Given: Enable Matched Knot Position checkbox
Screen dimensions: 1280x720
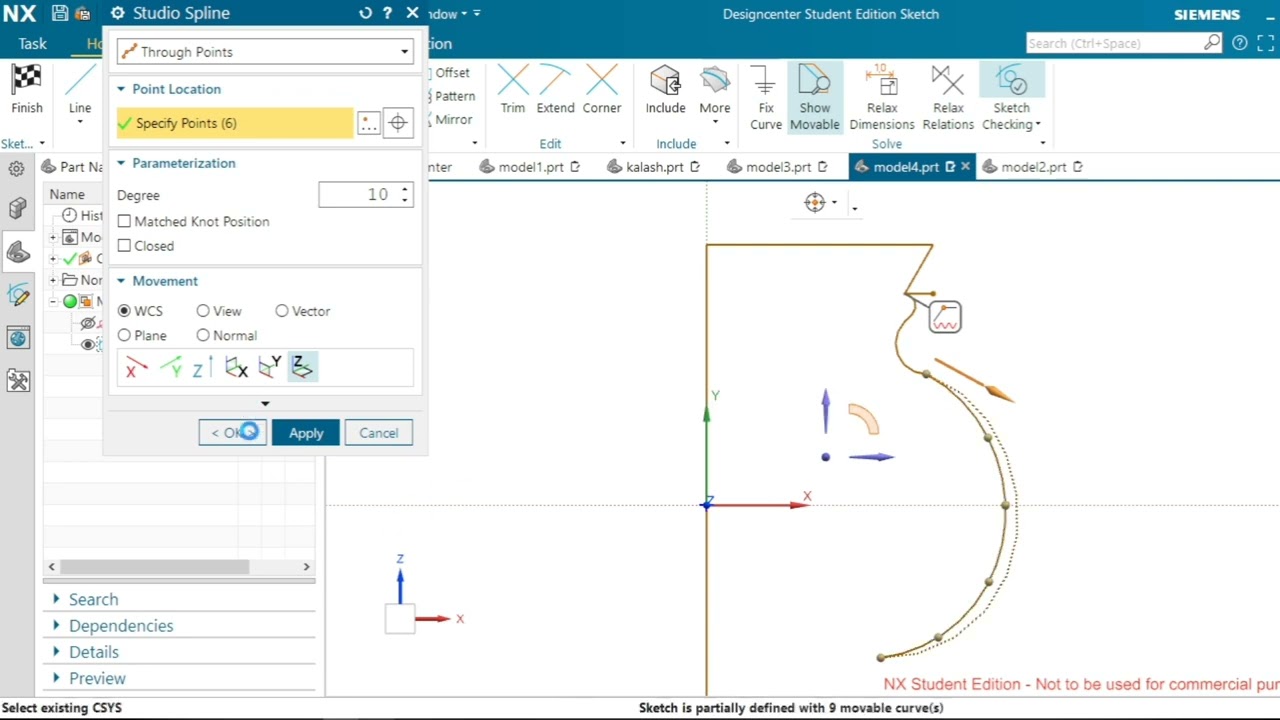Looking at the screenshot, I should click(124, 221).
